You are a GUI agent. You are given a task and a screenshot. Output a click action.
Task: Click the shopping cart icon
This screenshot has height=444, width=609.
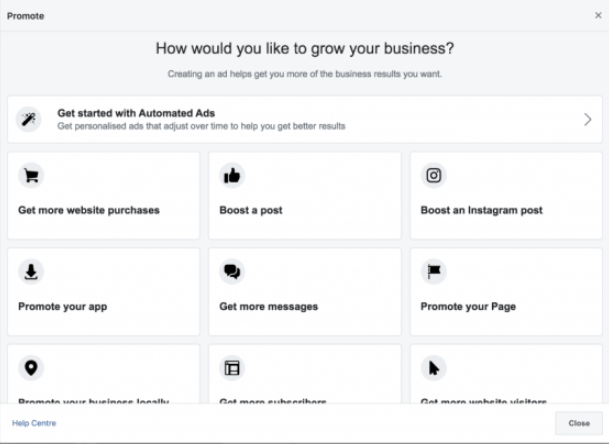click(32, 176)
